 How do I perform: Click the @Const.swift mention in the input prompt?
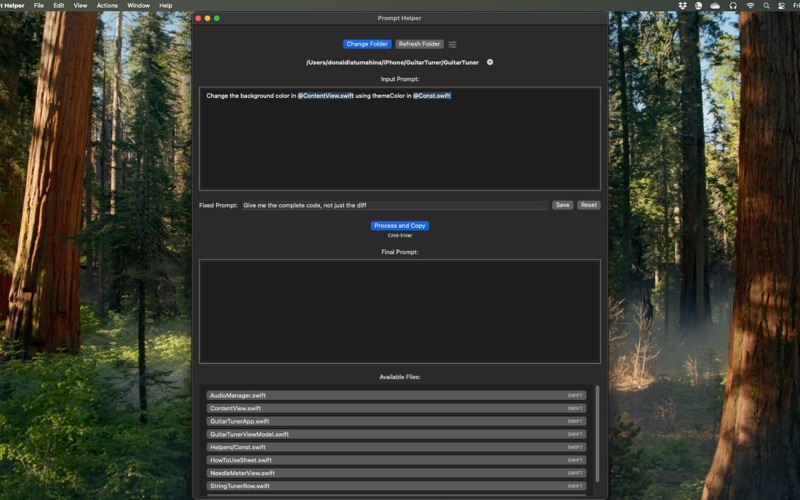[432, 96]
